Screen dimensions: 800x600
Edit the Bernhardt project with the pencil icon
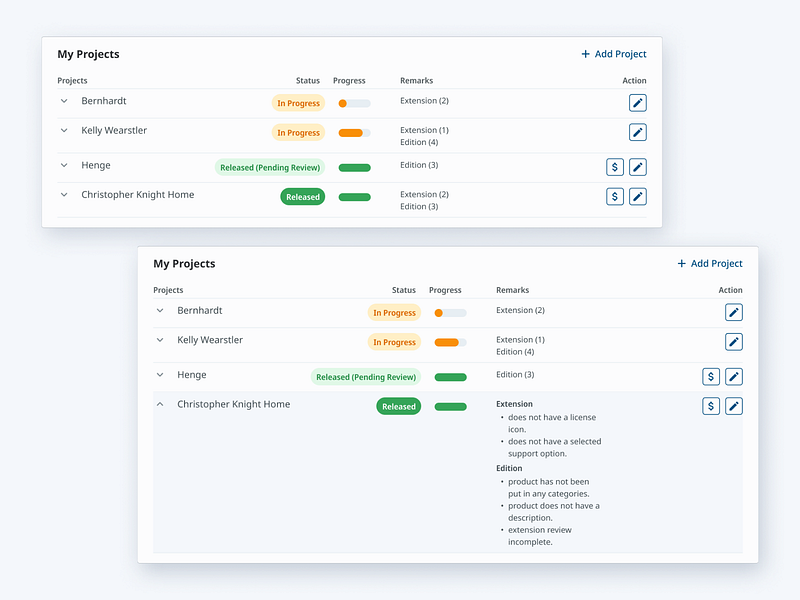pos(637,102)
